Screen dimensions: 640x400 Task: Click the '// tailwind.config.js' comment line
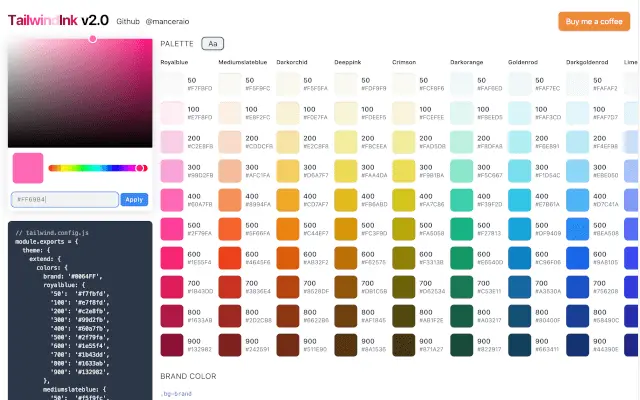pos(52,233)
